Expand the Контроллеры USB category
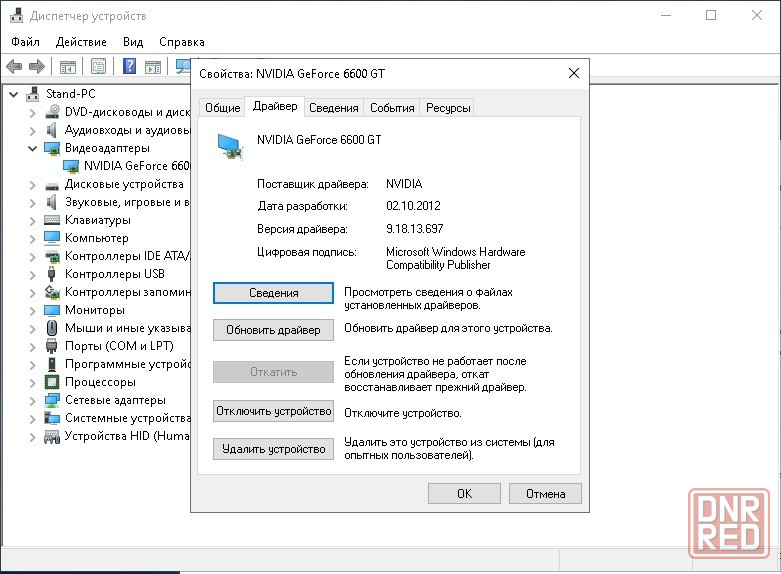 pyautogui.click(x=32, y=275)
